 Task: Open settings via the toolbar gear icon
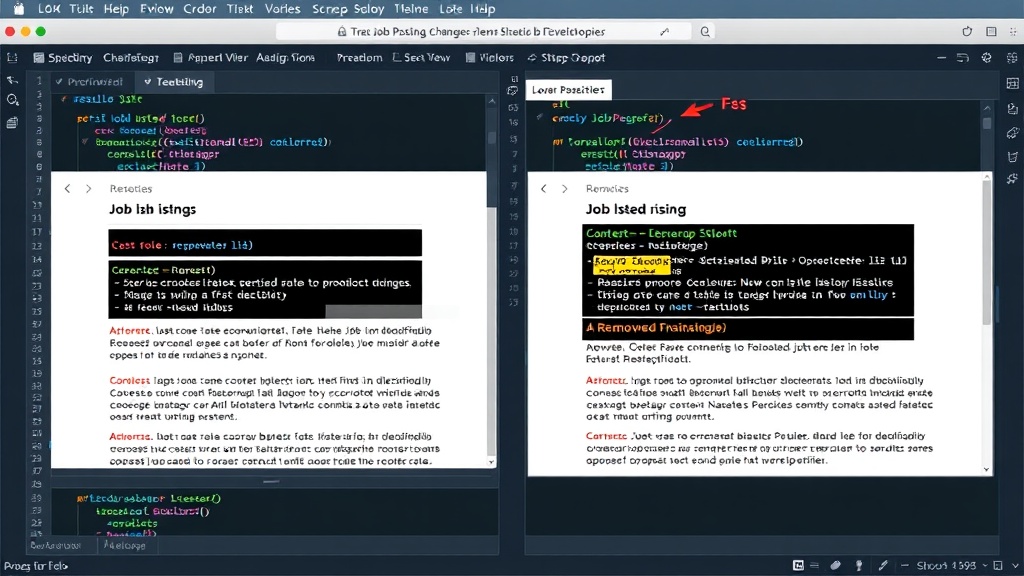click(987, 57)
